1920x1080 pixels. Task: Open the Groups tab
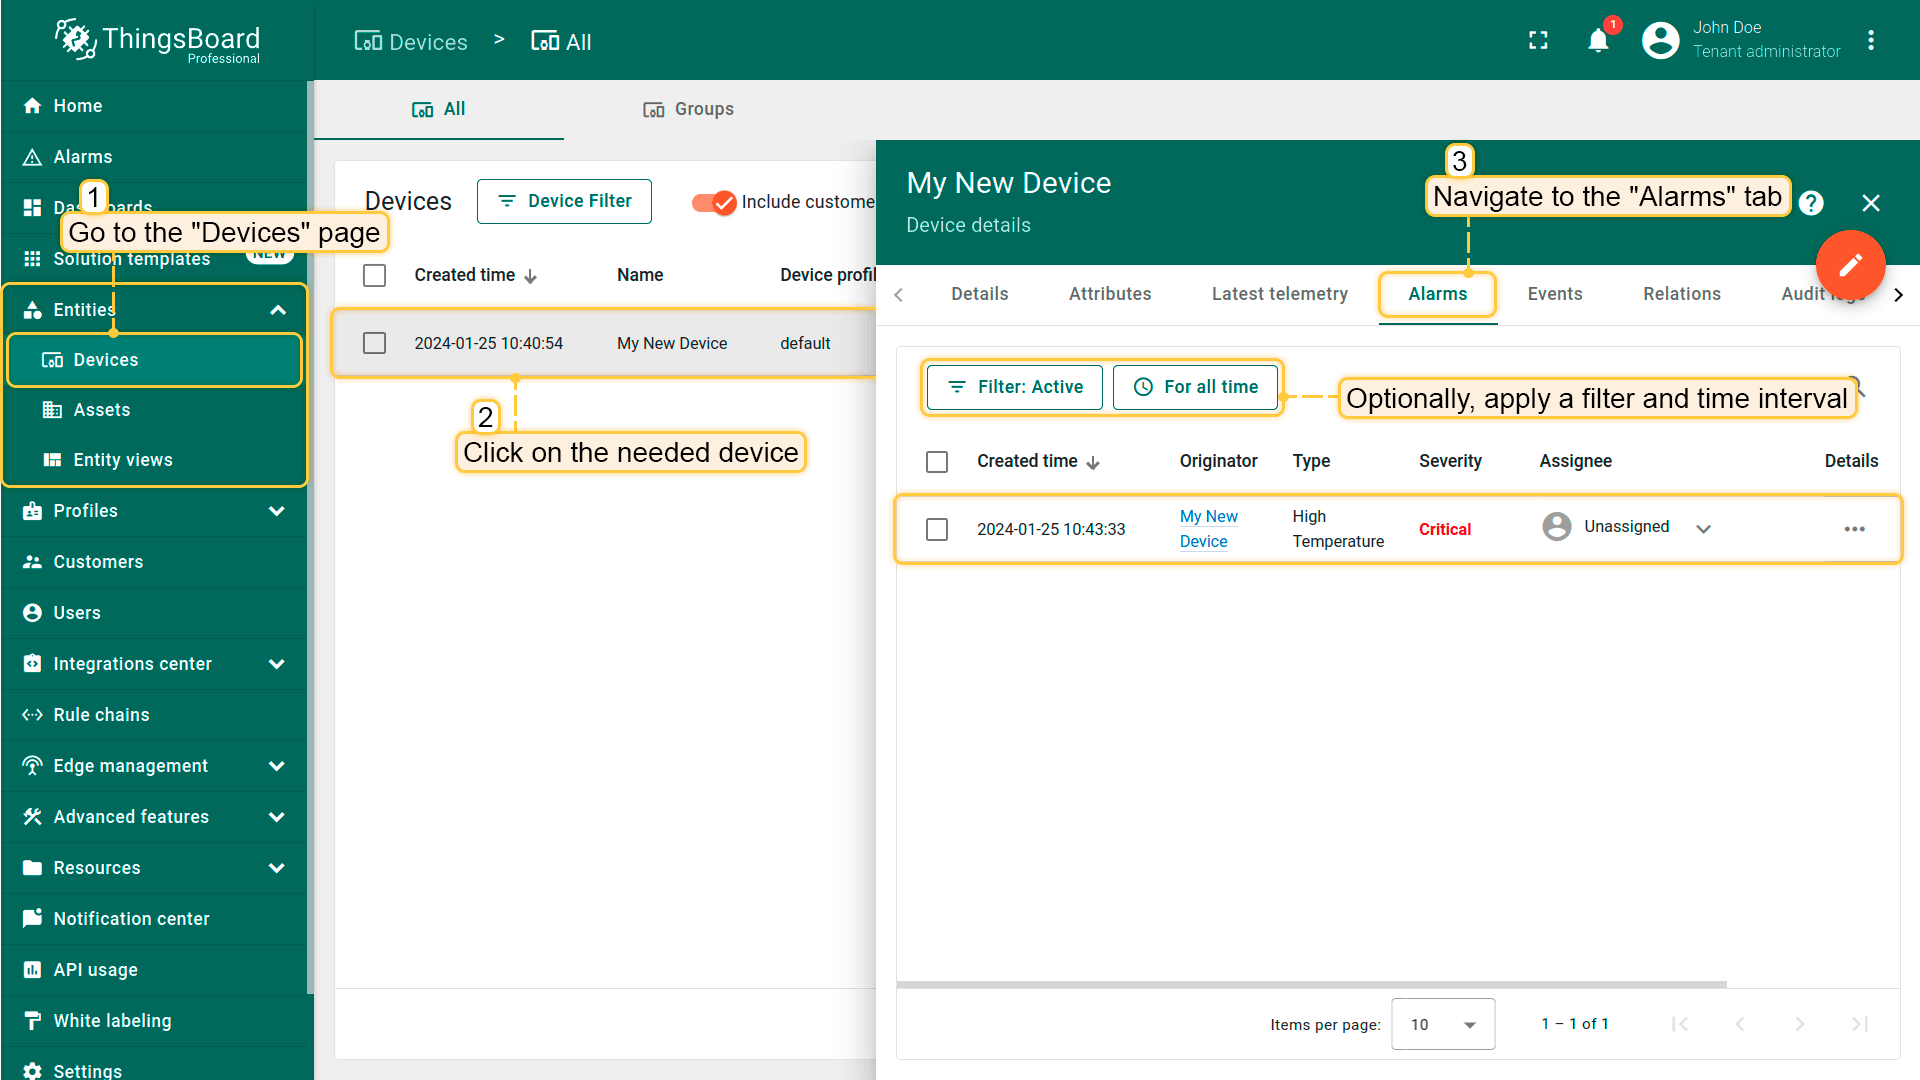click(688, 109)
